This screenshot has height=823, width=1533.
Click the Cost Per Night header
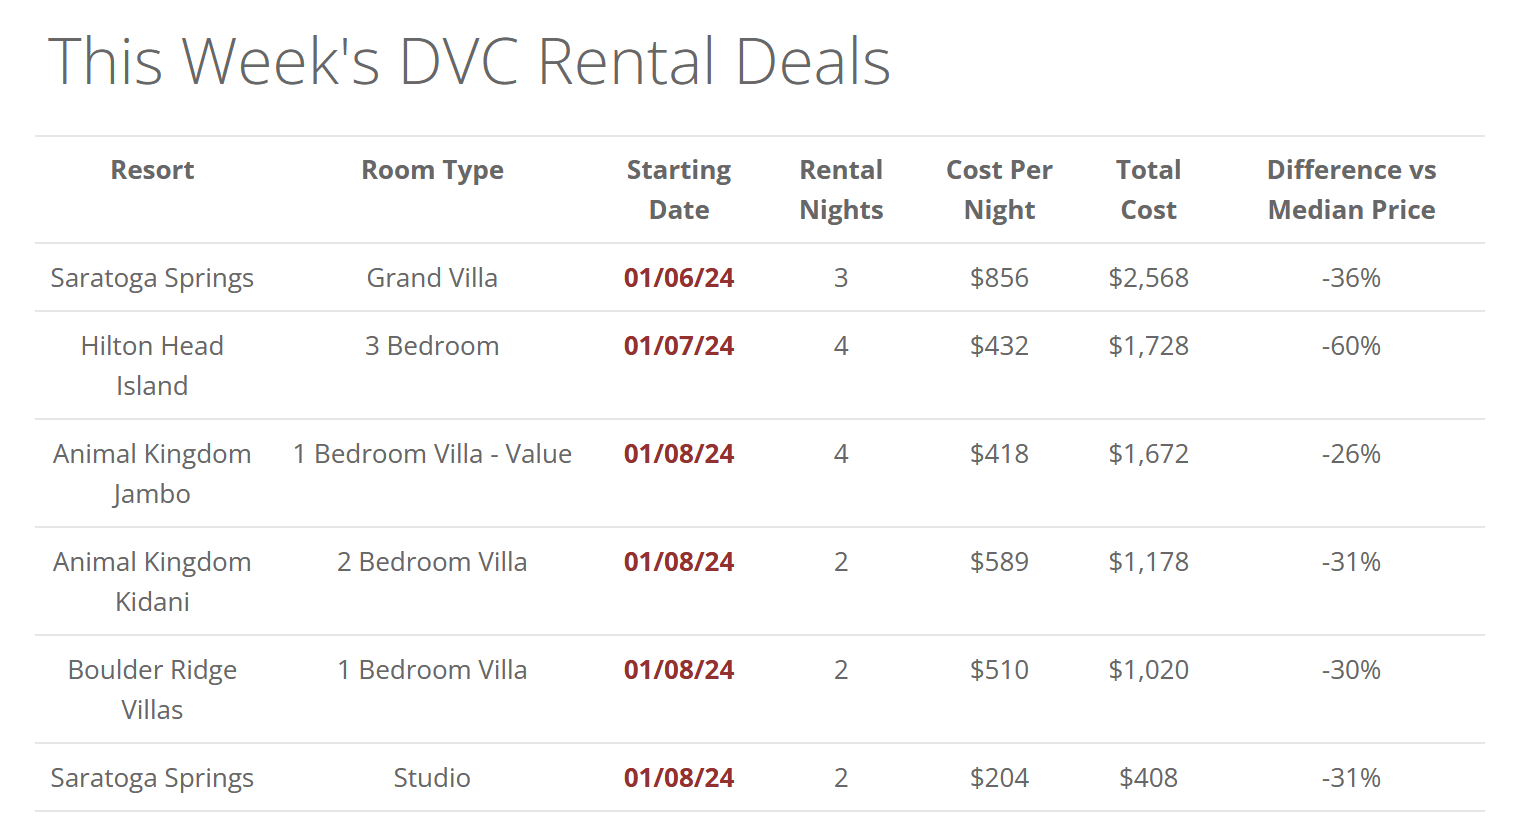pos(999,190)
